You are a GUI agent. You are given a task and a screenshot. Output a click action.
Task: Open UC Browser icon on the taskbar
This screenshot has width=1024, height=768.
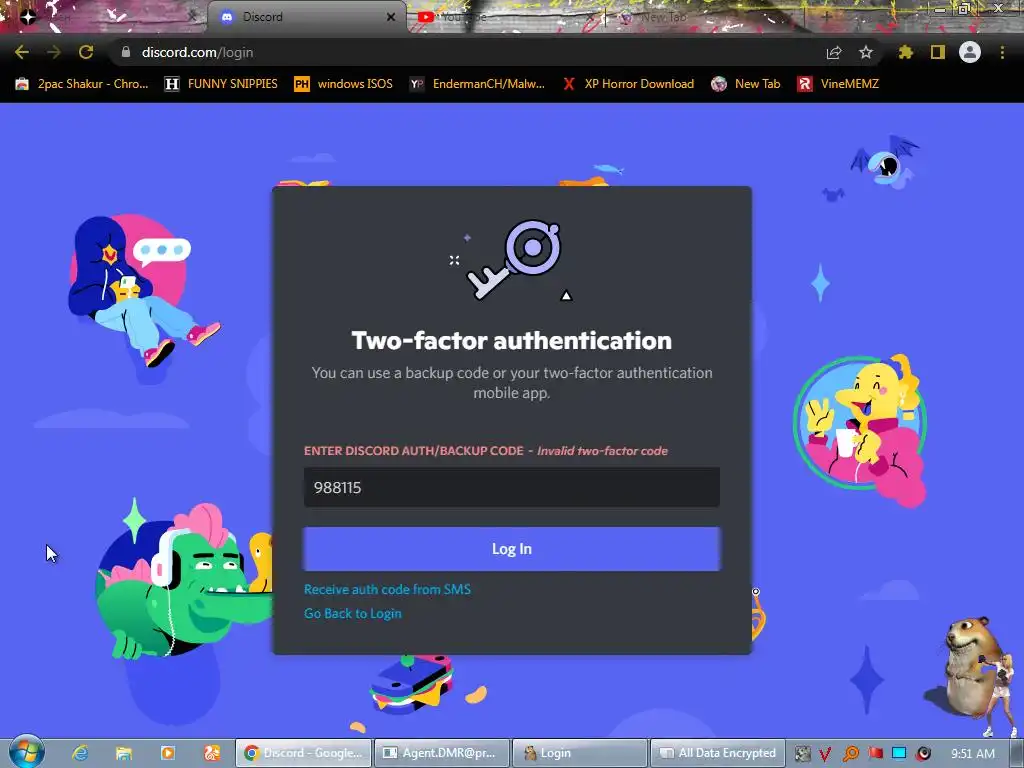212,753
